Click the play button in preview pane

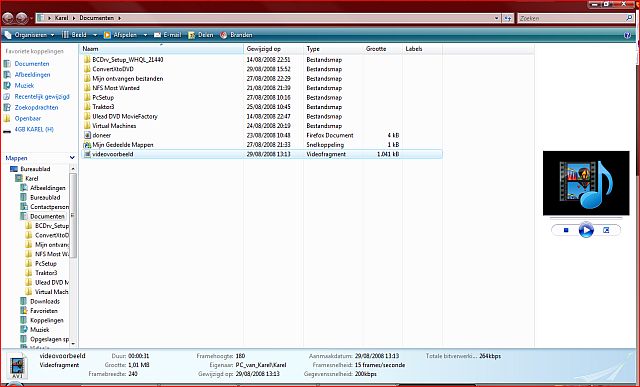(586, 230)
